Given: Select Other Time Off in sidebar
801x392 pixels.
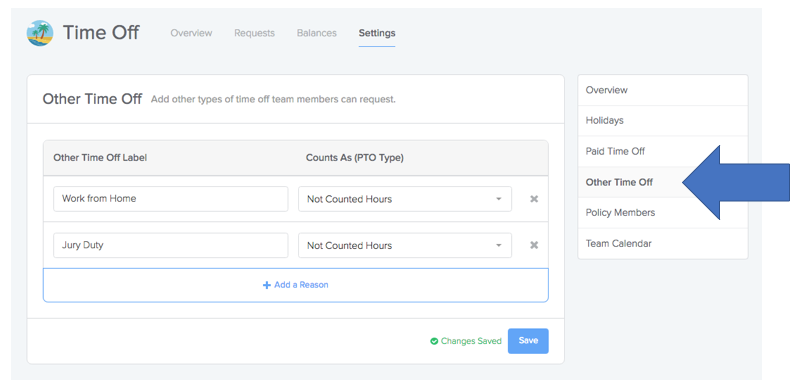Looking at the screenshot, I should [x=663, y=182].
